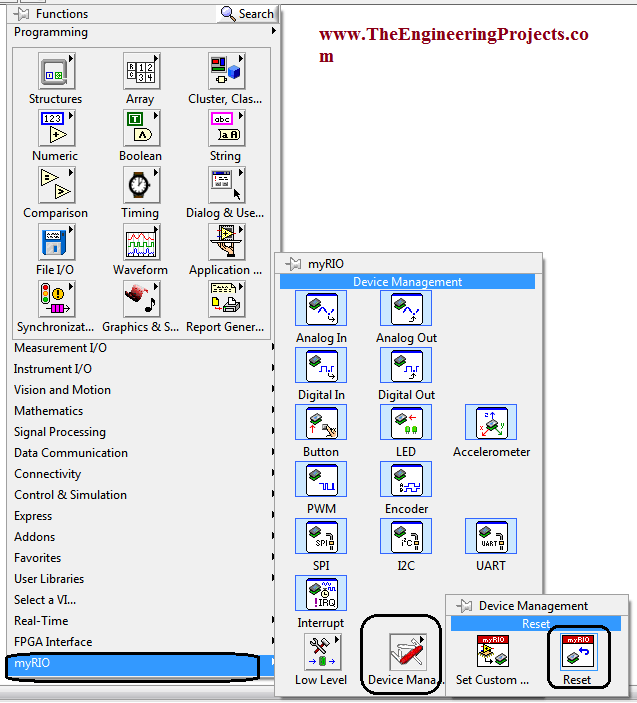637x703 pixels.
Task: Expand the Data Communication category
Action: click(x=143, y=453)
